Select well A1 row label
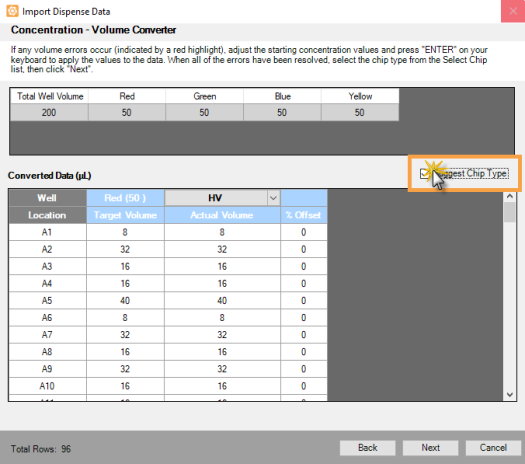Image resolution: width=525 pixels, height=464 pixels. (47, 232)
